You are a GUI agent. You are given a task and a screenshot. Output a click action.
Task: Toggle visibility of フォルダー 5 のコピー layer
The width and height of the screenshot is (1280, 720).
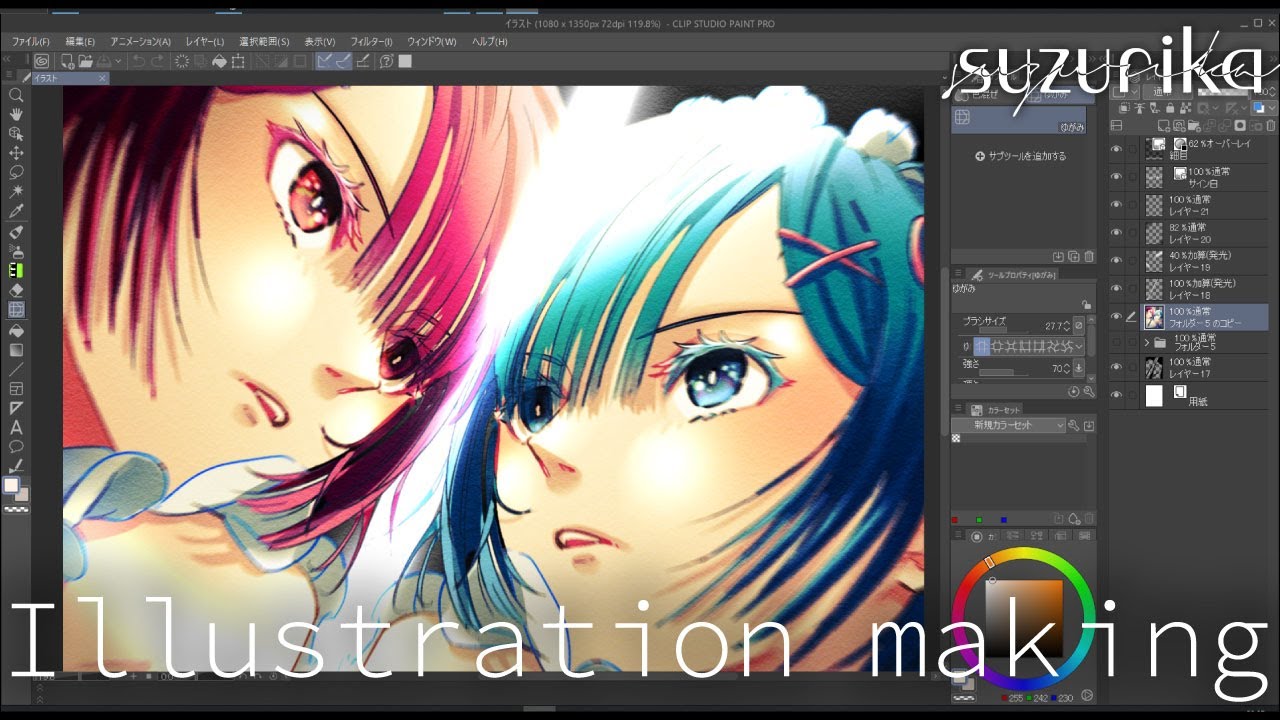pyautogui.click(x=1117, y=317)
